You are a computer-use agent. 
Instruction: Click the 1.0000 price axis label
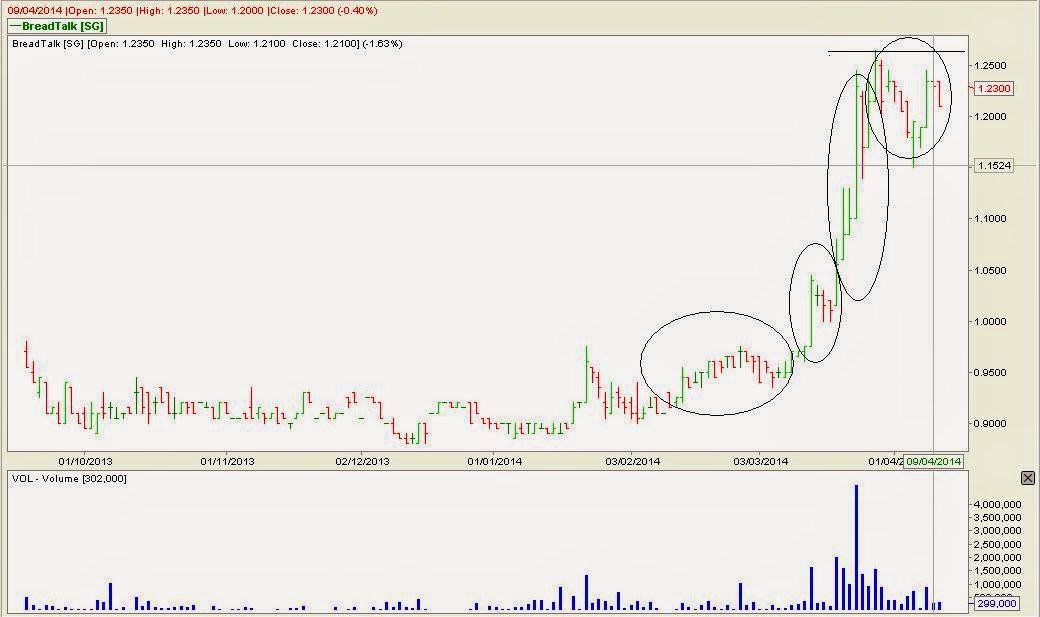[990, 321]
